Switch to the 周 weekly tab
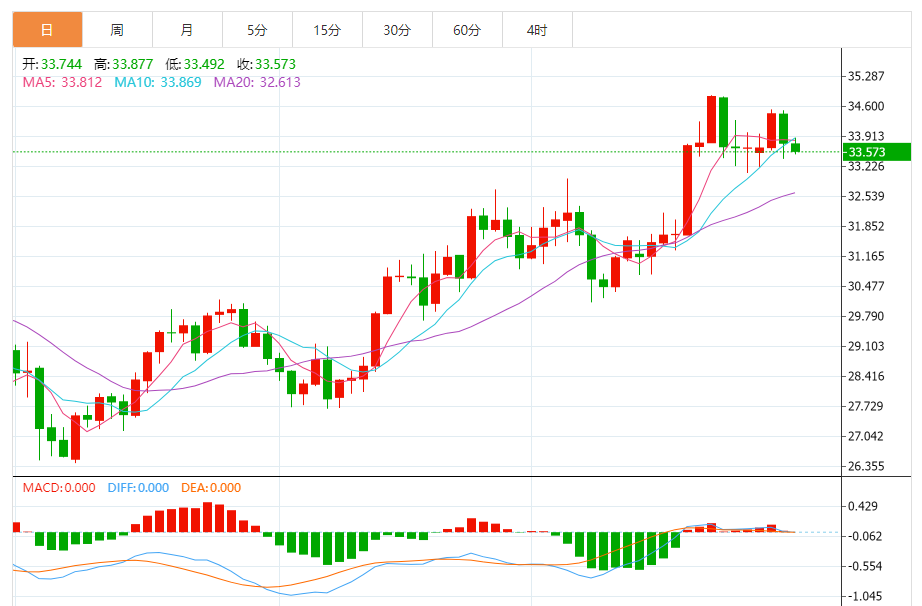 pyautogui.click(x=118, y=30)
